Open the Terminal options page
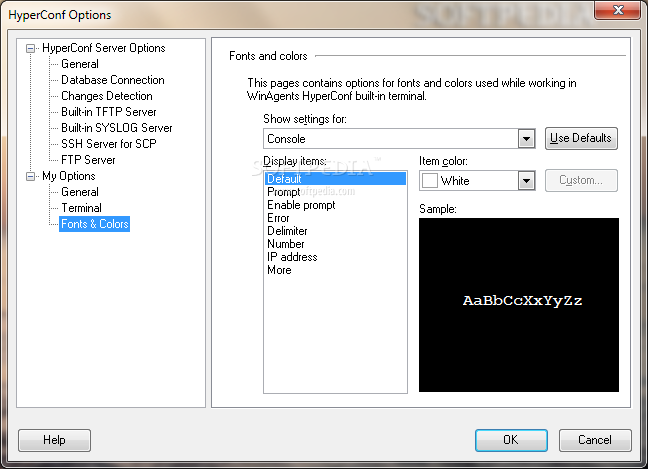The width and height of the screenshot is (648, 469). pos(81,208)
